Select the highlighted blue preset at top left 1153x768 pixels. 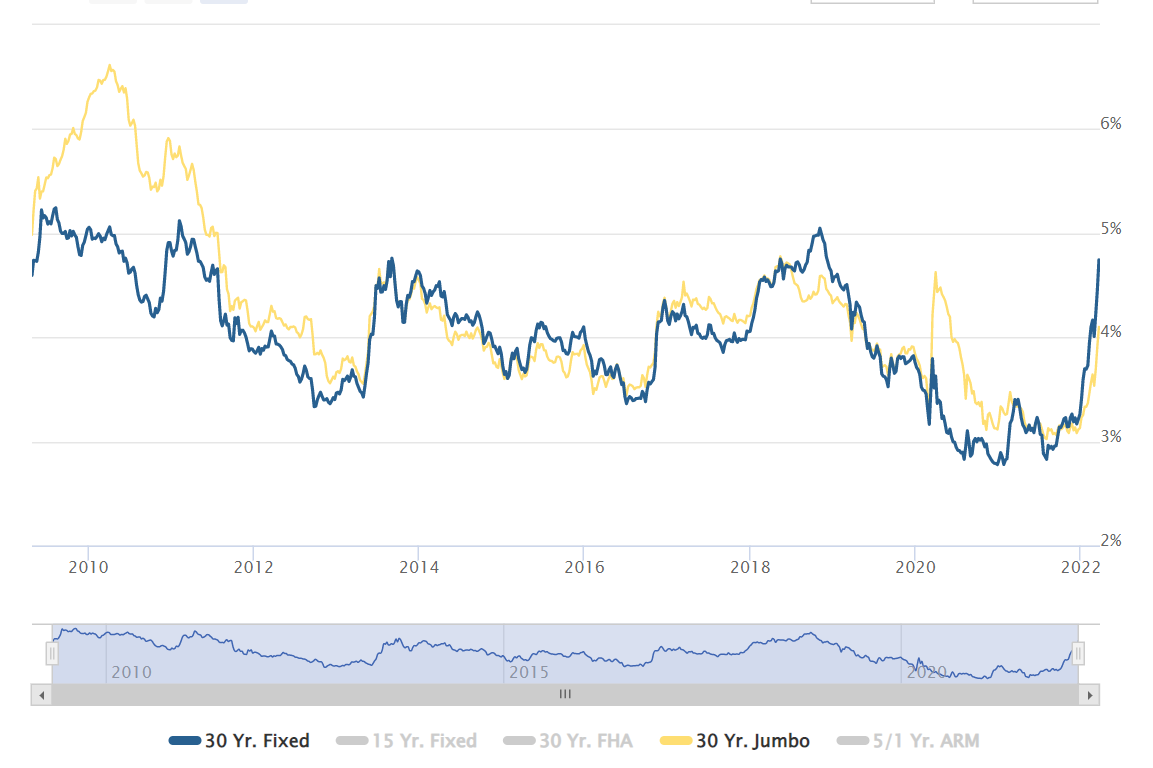[224, 5]
